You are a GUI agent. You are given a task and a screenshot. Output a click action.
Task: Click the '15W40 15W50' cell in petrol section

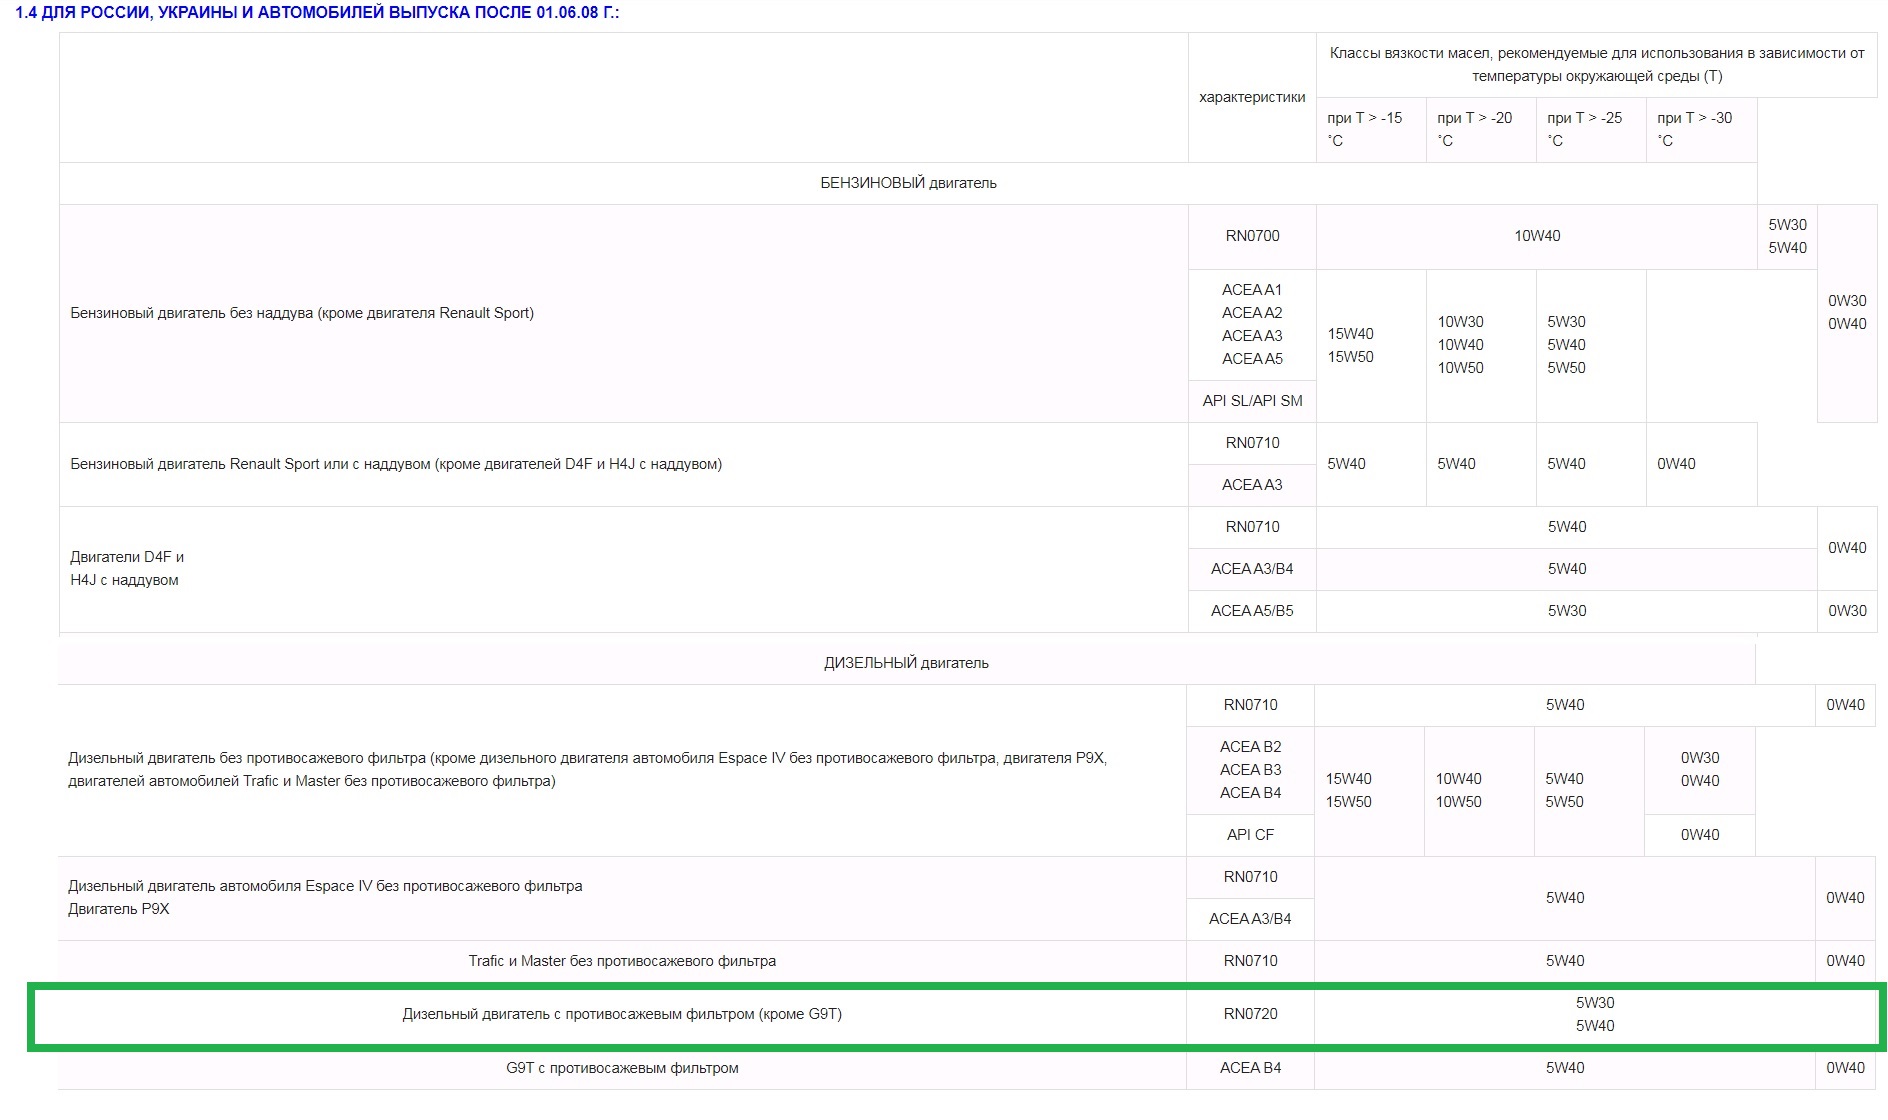1371,345
